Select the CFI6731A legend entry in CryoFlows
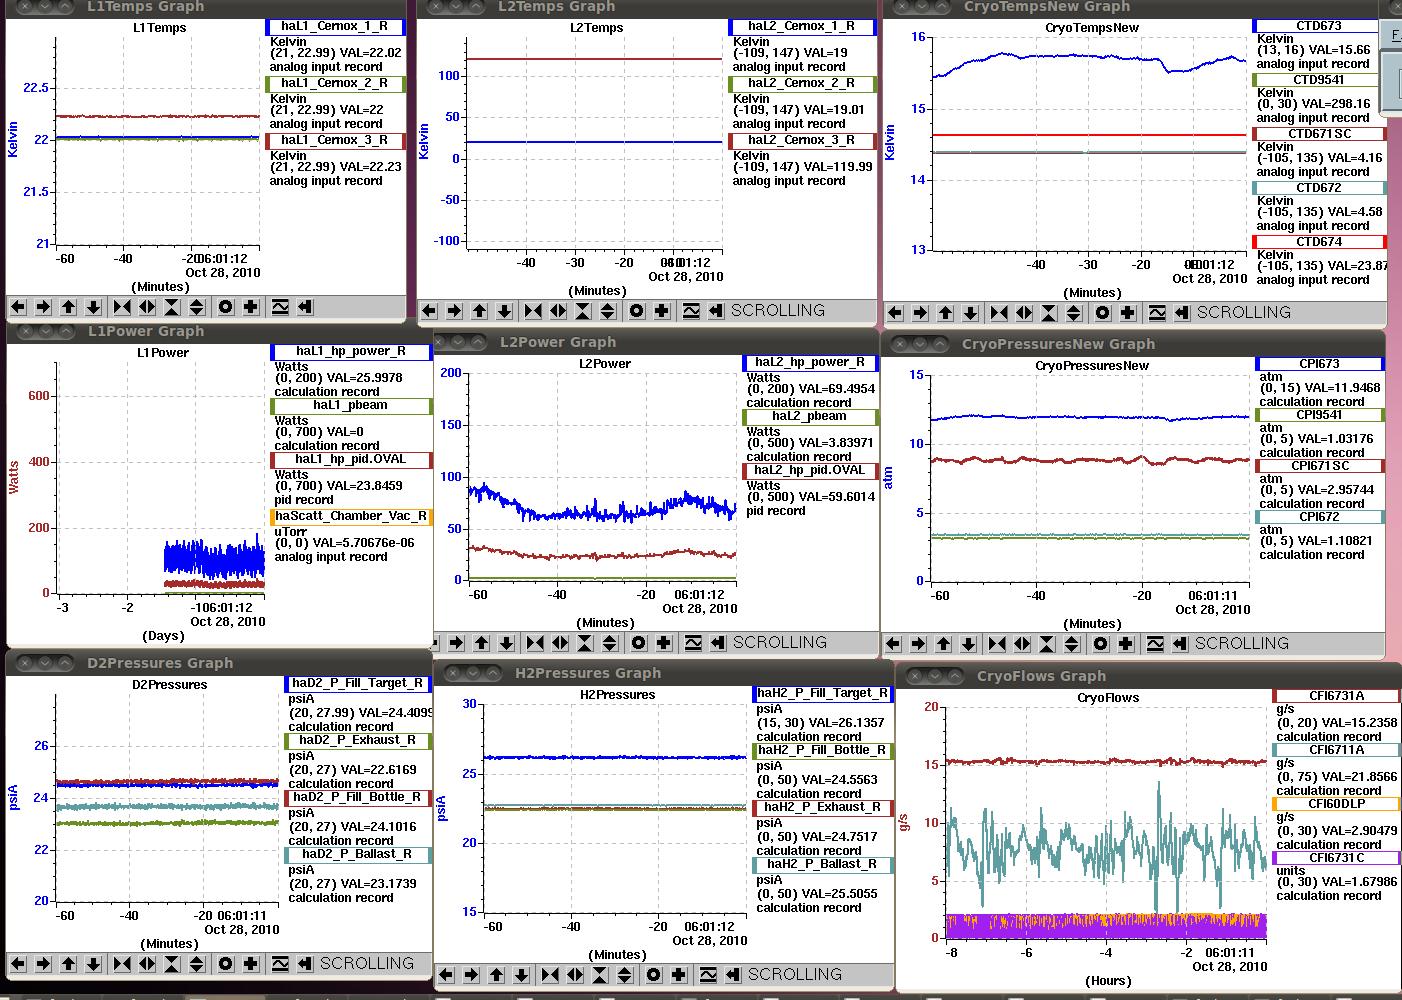Image resolution: width=1402 pixels, height=1000 pixels. coord(1336,696)
